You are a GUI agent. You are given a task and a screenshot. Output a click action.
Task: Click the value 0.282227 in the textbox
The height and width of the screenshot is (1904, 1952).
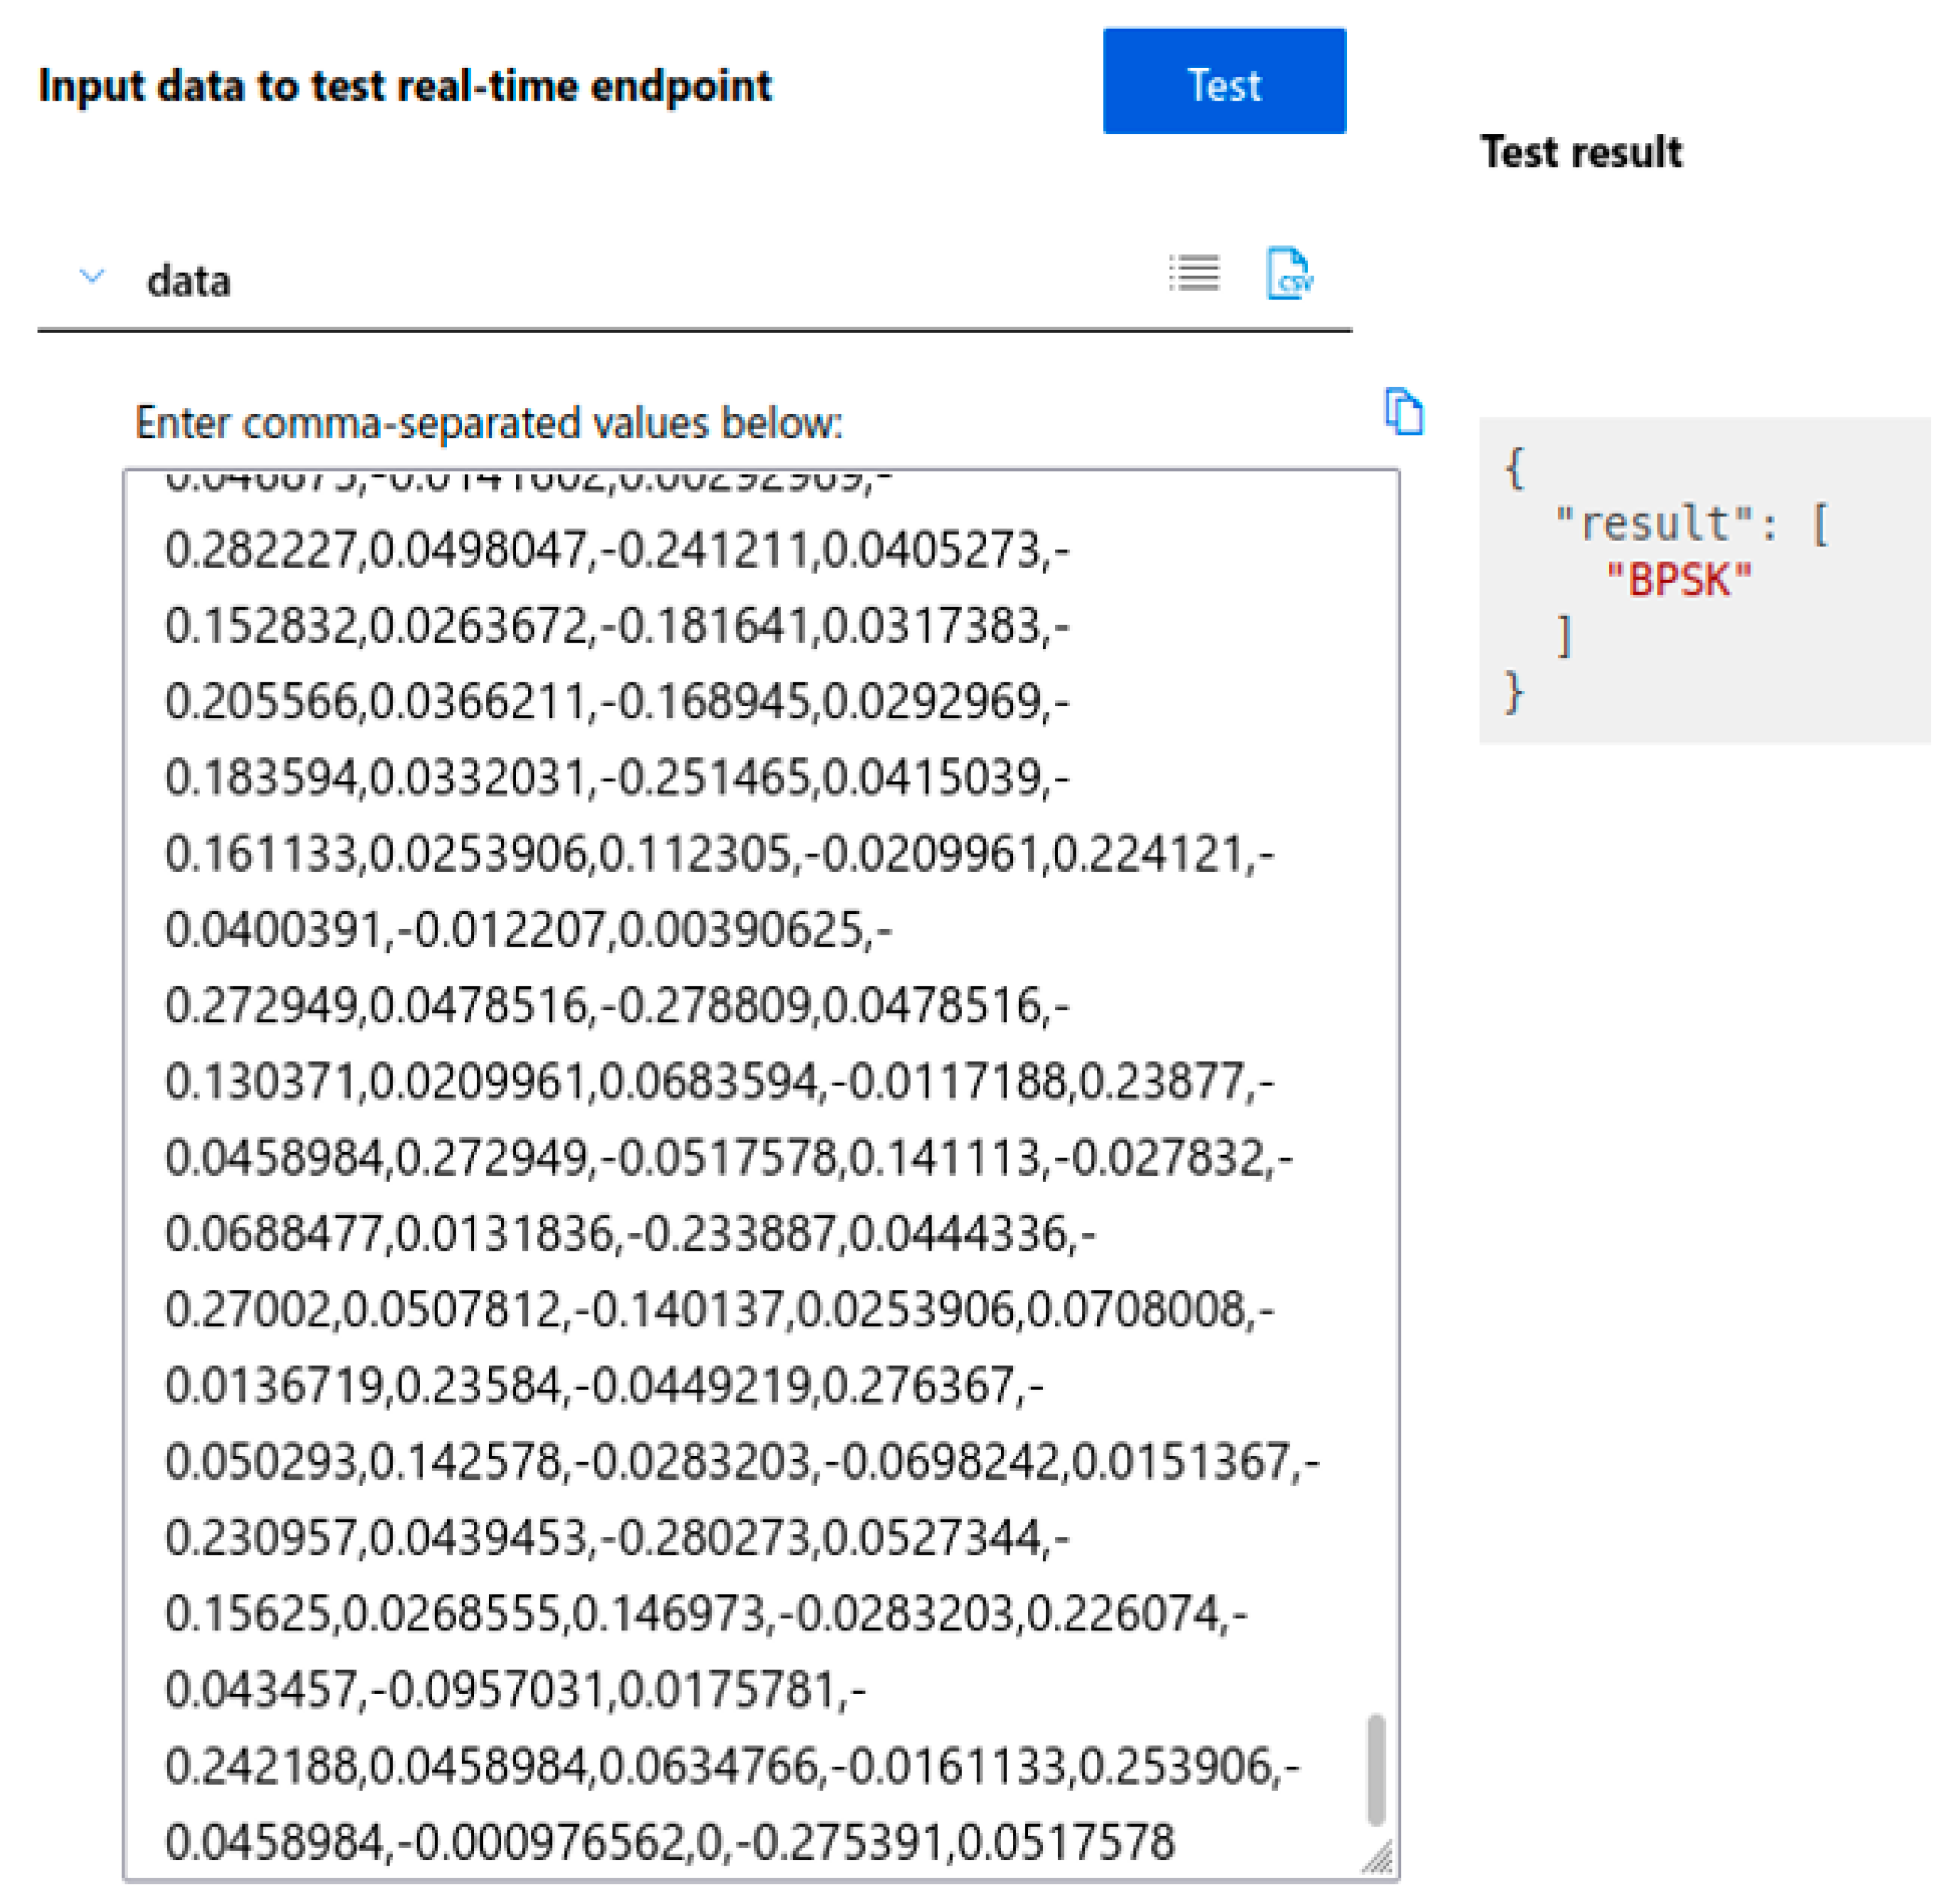click(x=261, y=549)
